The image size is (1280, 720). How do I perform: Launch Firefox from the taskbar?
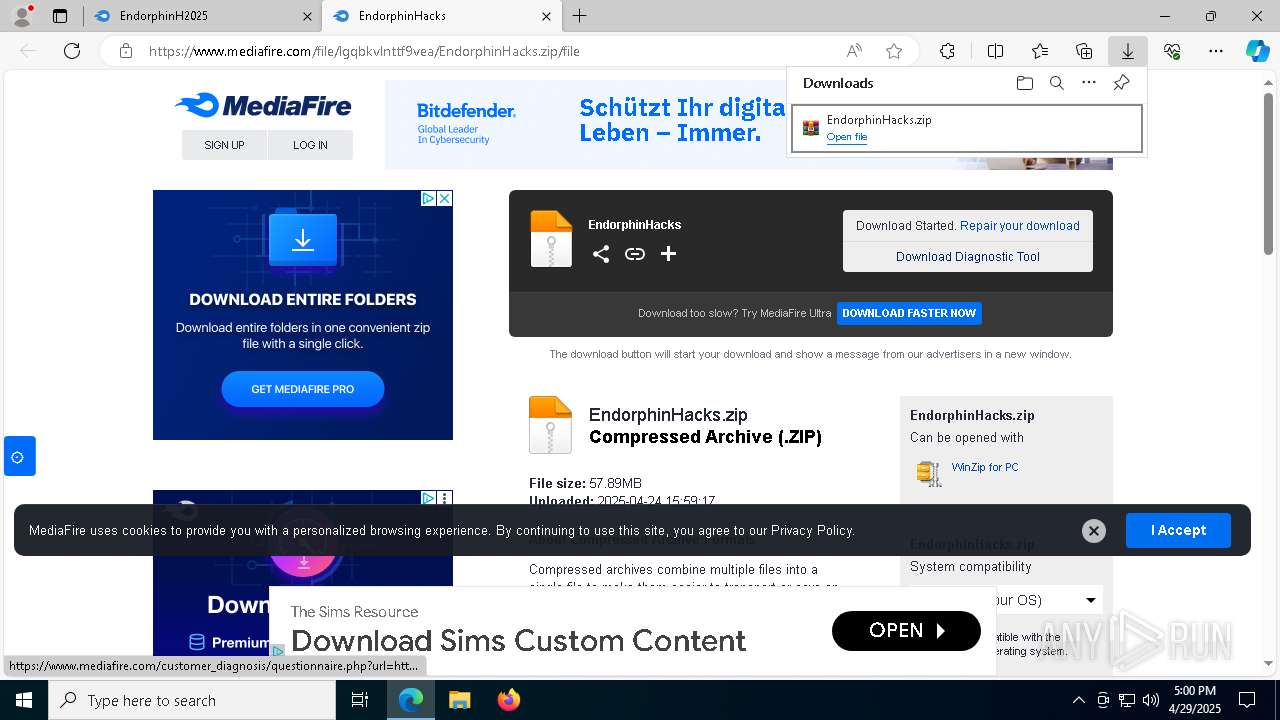pyautogui.click(x=508, y=700)
